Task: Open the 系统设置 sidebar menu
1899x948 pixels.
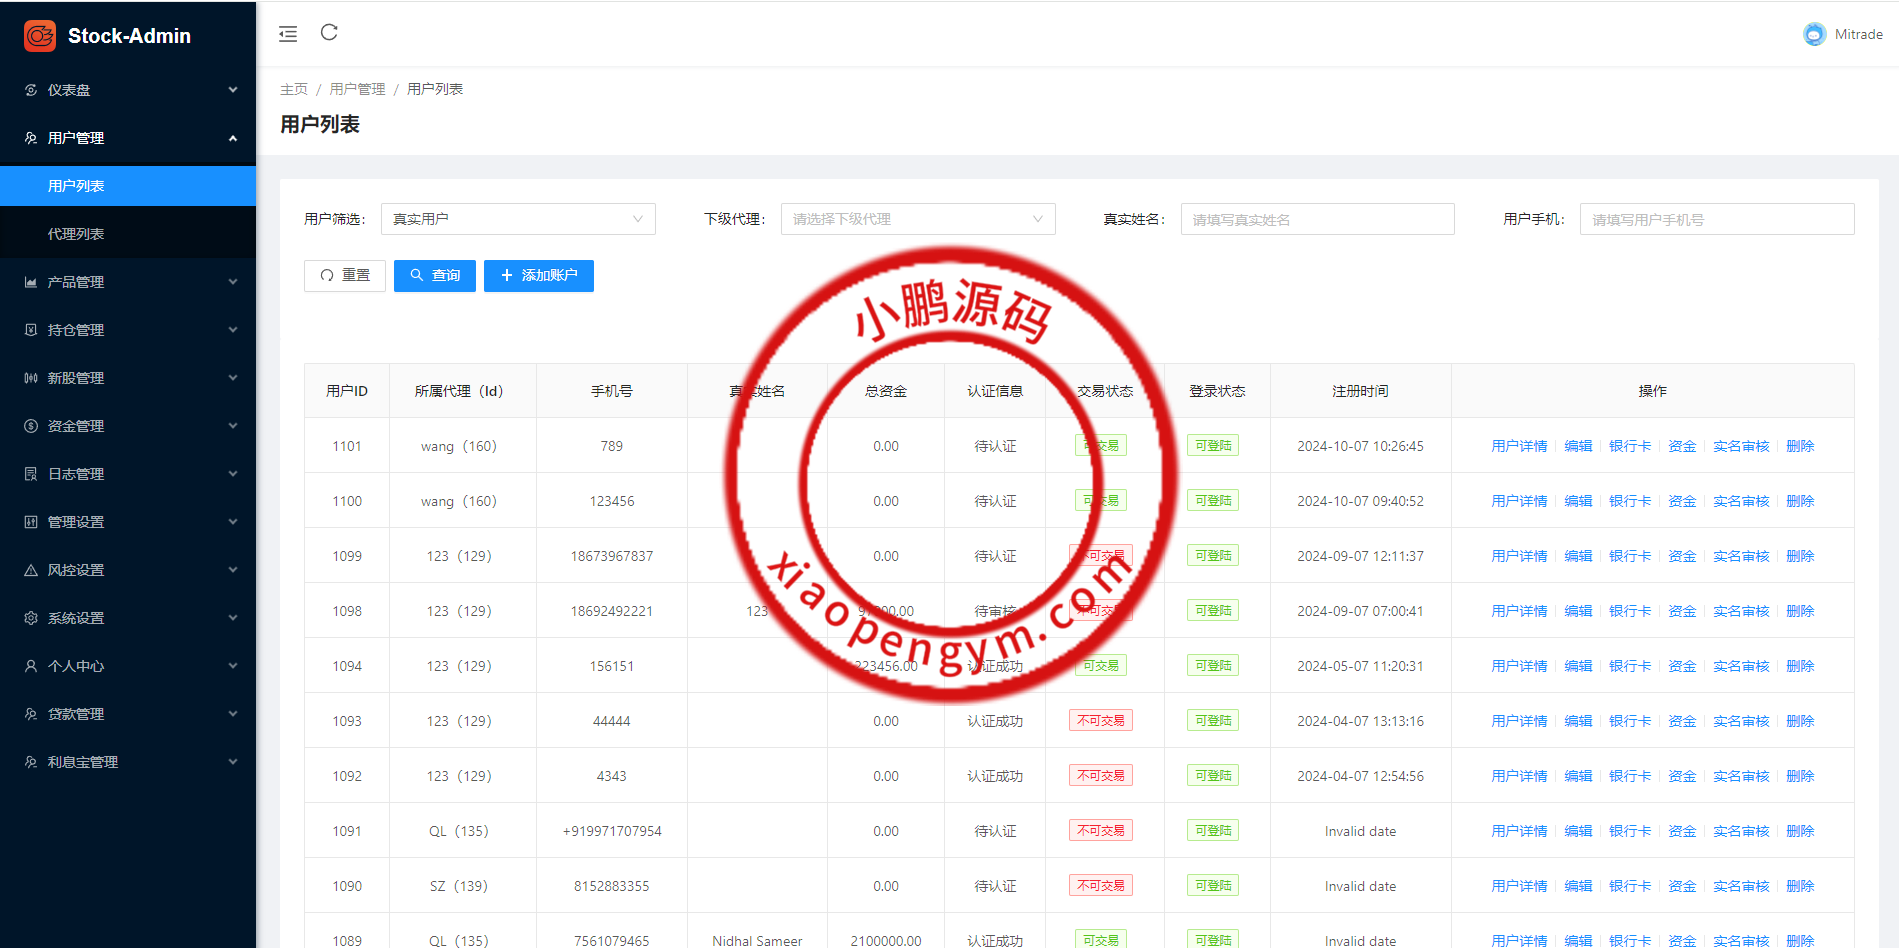Action: 128,618
